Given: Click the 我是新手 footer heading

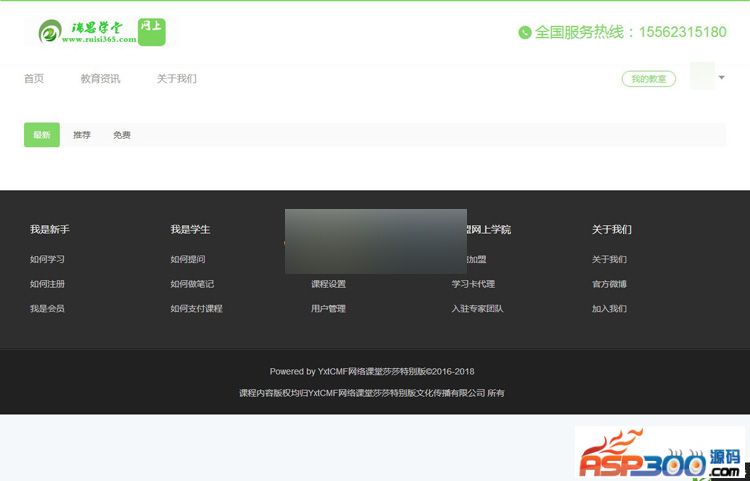Looking at the screenshot, I should point(50,230).
